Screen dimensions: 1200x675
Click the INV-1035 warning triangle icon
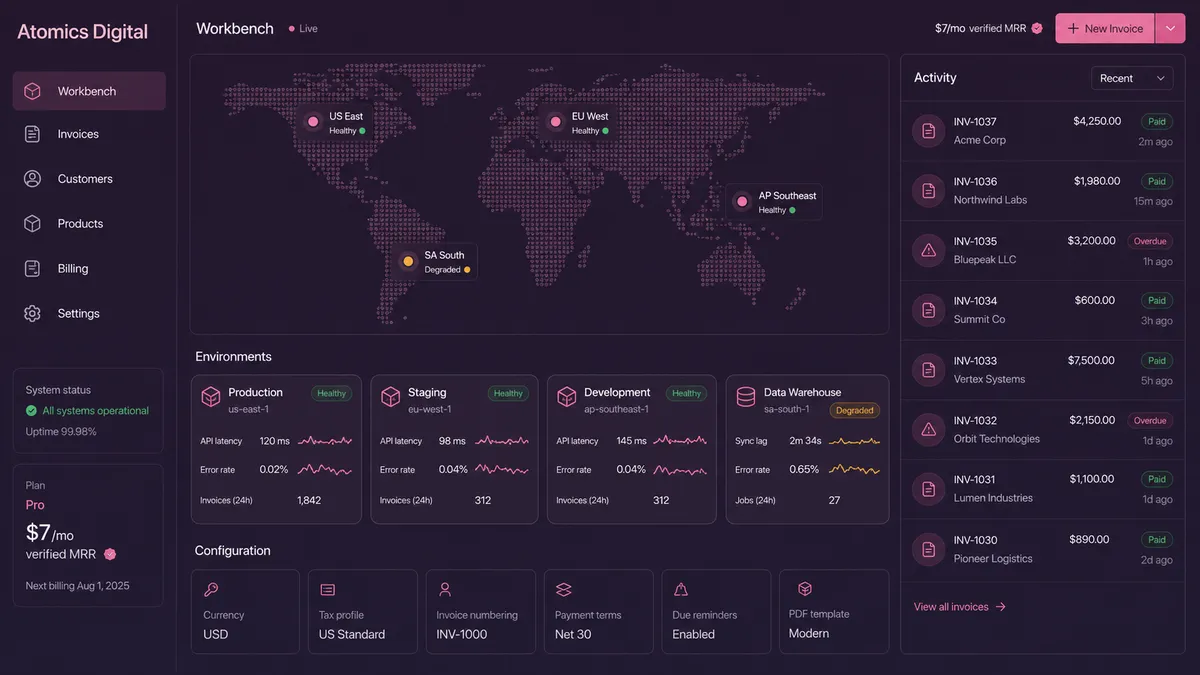click(929, 250)
